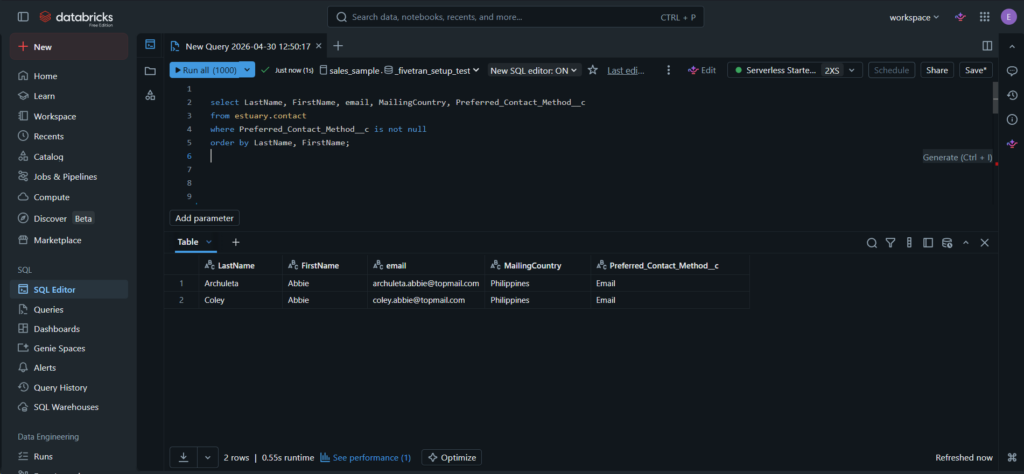Open Home in the sidebar
Image resolution: width=1024 pixels, height=474 pixels.
(69, 76)
